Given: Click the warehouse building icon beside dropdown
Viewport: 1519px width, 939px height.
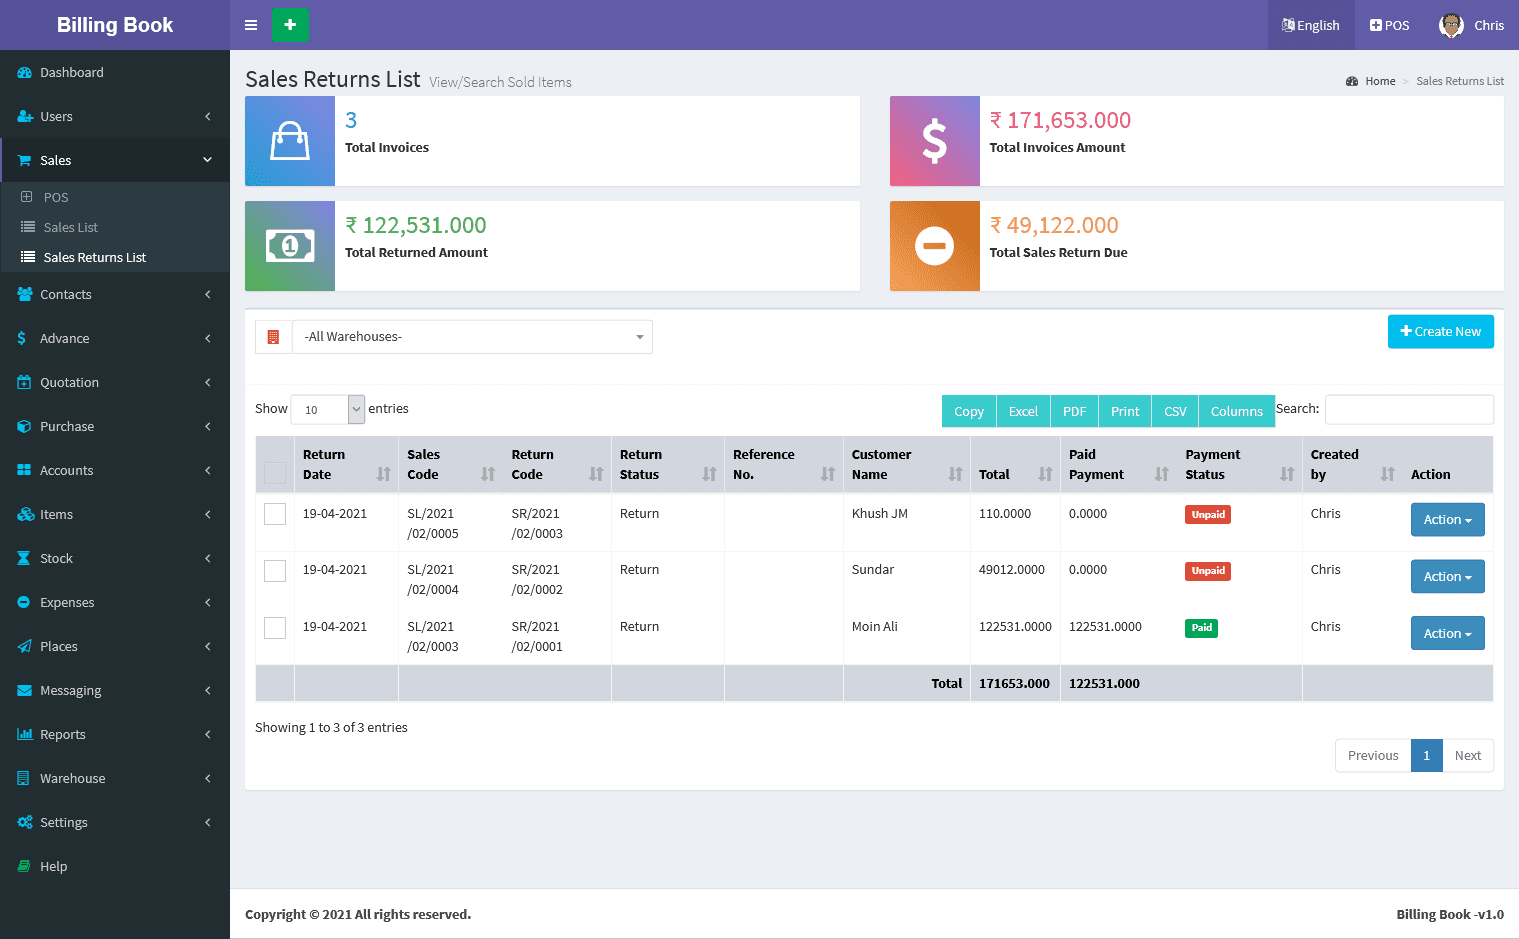Looking at the screenshot, I should (x=273, y=337).
